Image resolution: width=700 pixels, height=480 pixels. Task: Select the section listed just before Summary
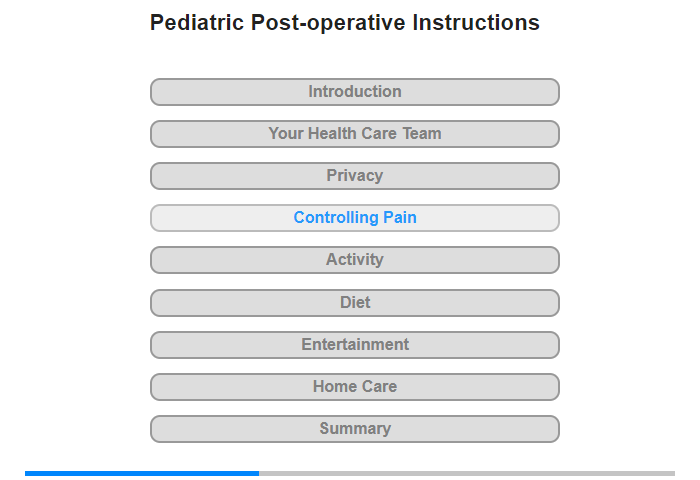[x=354, y=387]
